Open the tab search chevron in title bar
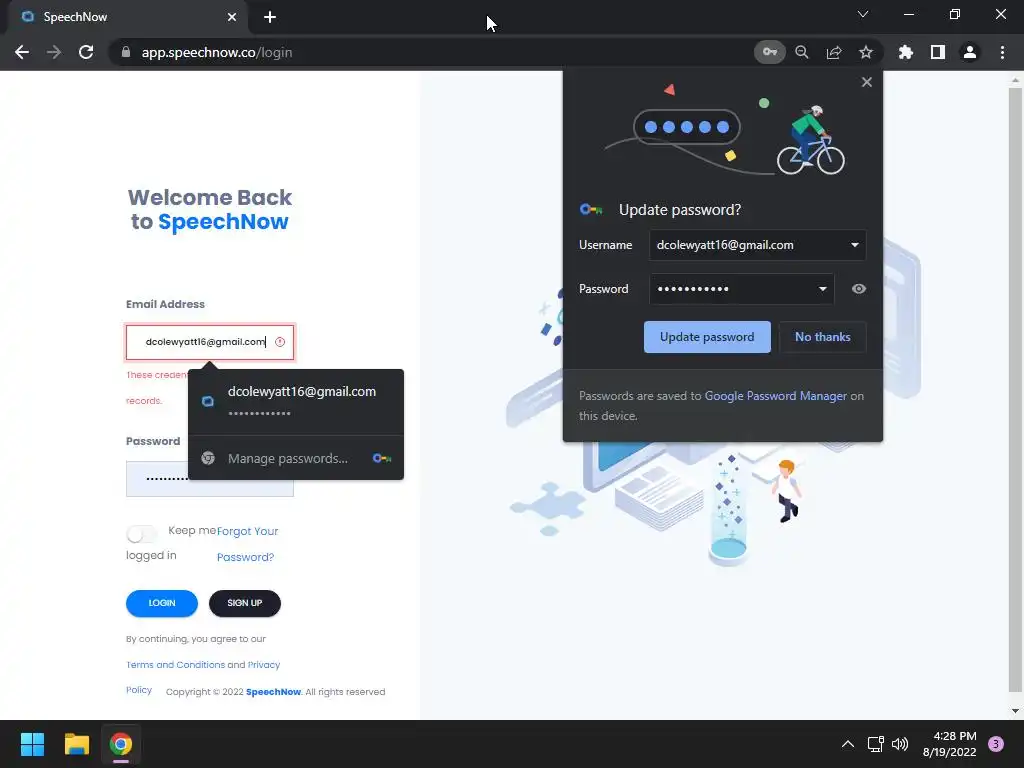 [x=863, y=14]
